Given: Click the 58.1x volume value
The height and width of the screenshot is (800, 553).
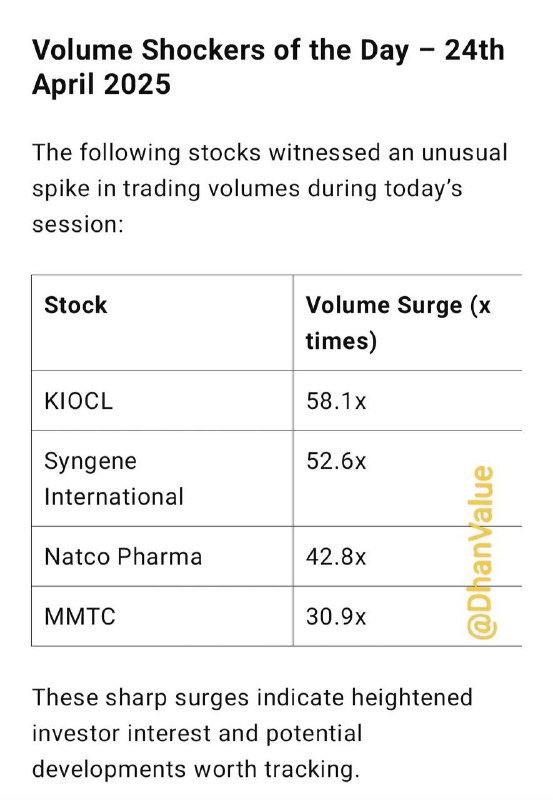Looking at the screenshot, I should pos(336,401).
